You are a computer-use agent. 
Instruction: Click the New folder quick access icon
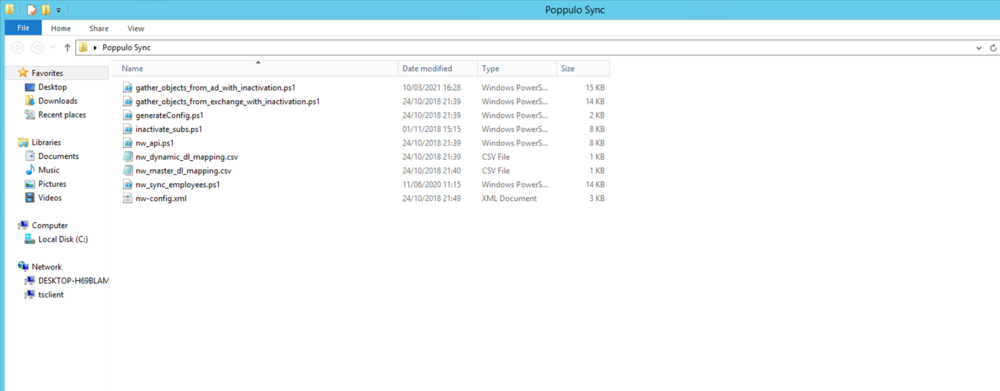pyautogui.click(x=45, y=10)
